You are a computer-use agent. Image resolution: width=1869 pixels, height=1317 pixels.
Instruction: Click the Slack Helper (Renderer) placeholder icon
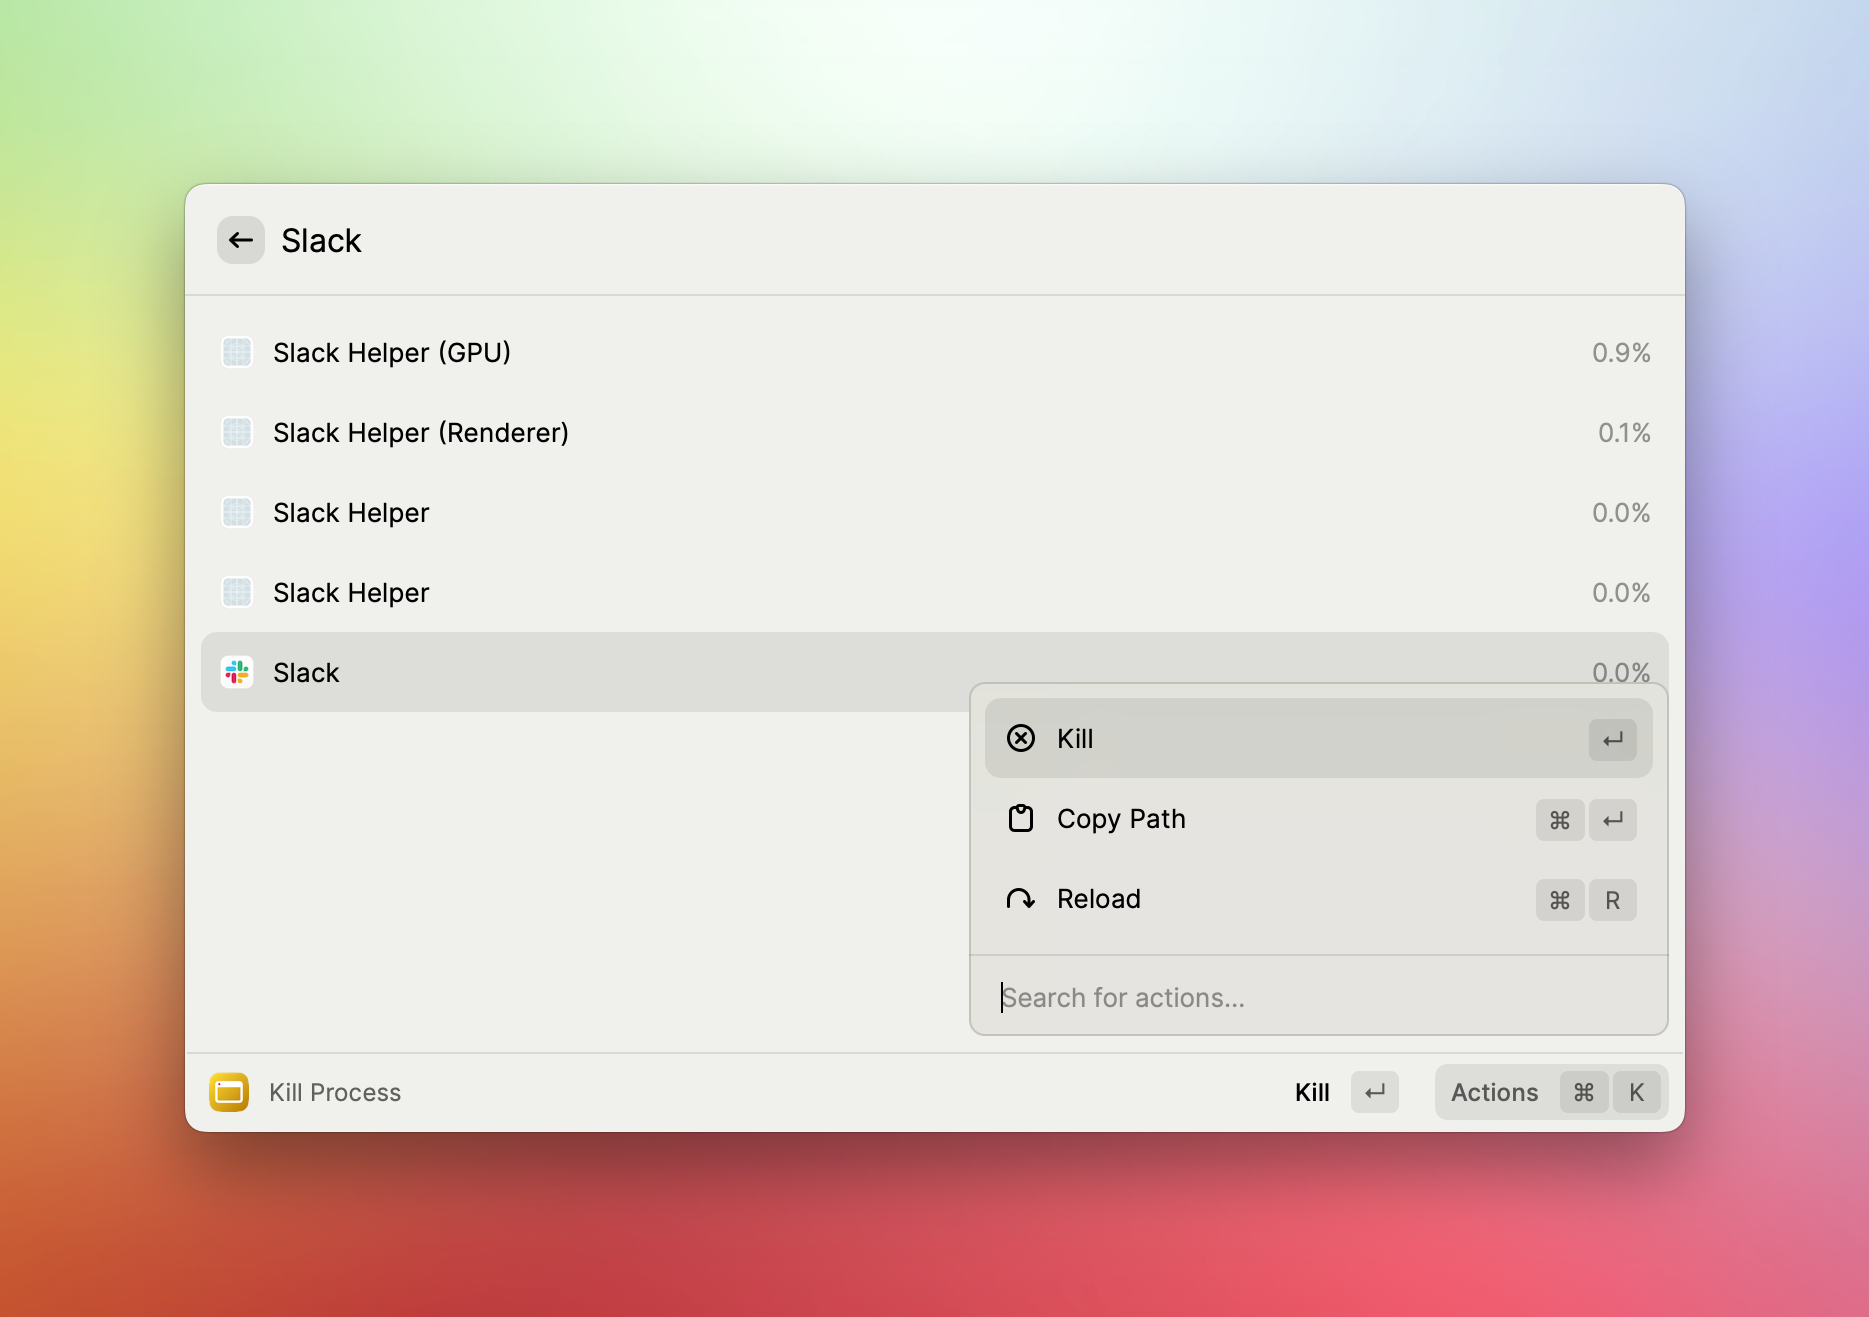click(237, 432)
